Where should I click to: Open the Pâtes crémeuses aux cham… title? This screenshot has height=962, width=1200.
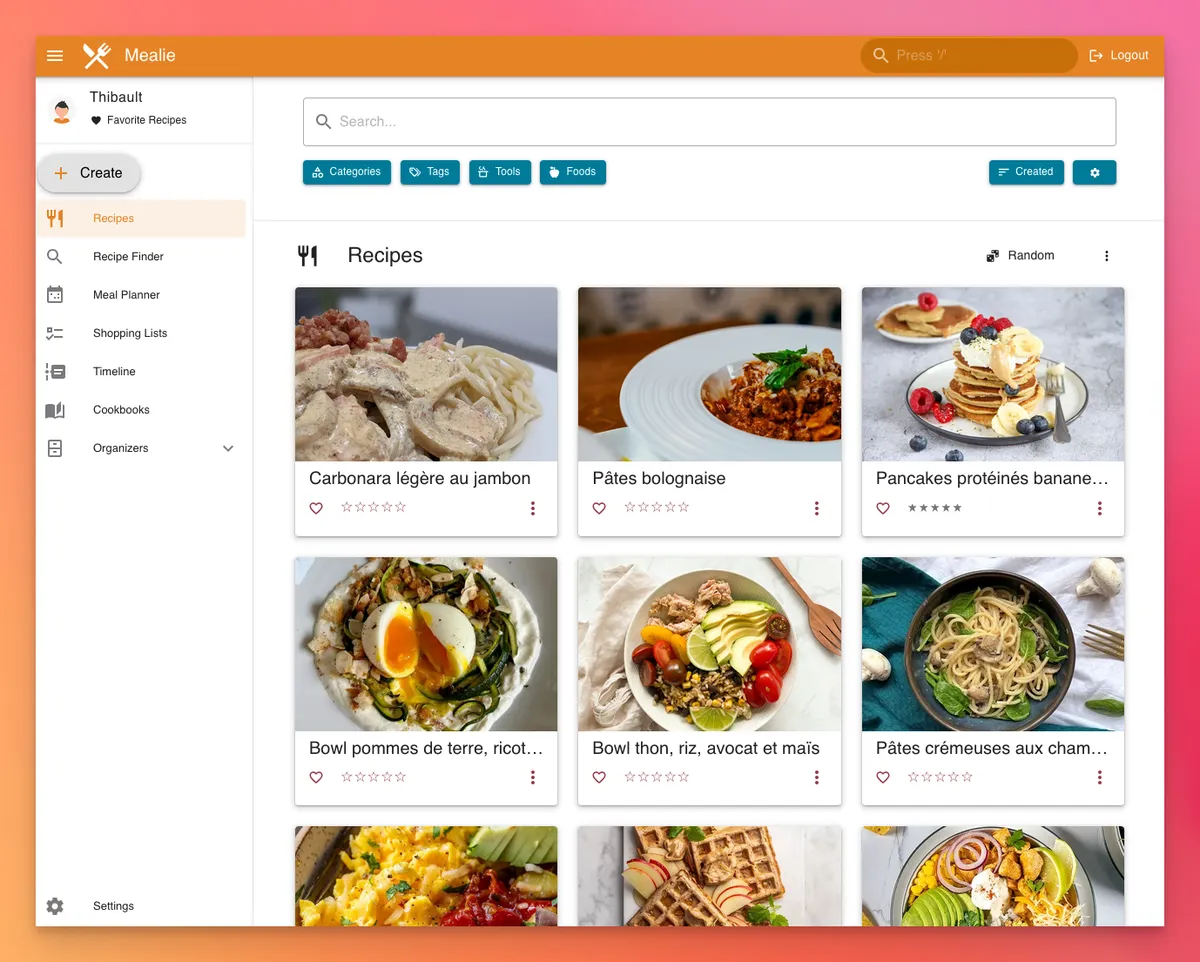click(x=992, y=748)
